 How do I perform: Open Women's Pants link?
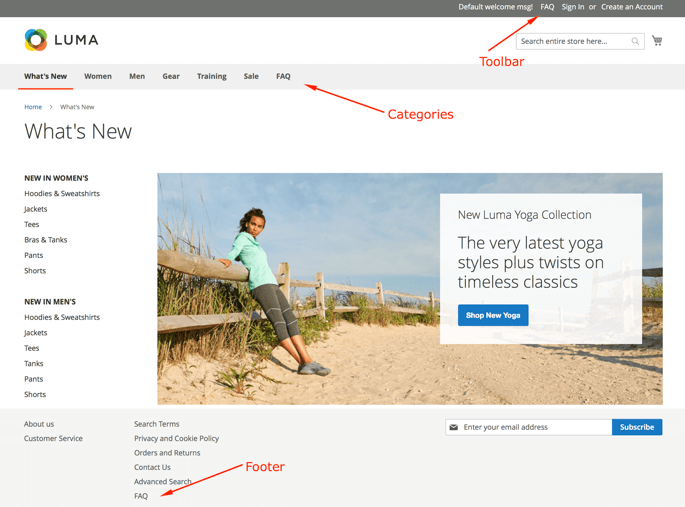[x=34, y=255]
